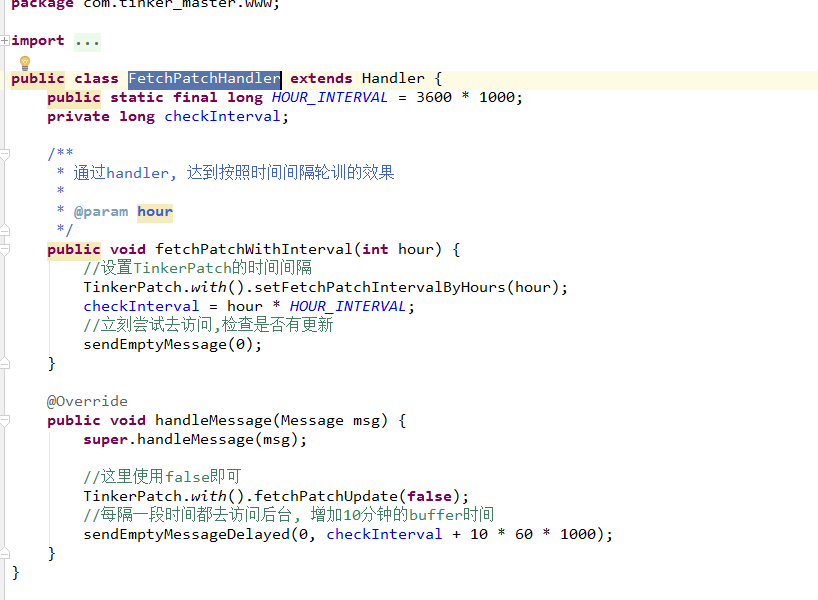Click the private checkInterval field name
818x600 pixels.
click(x=223, y=116)
